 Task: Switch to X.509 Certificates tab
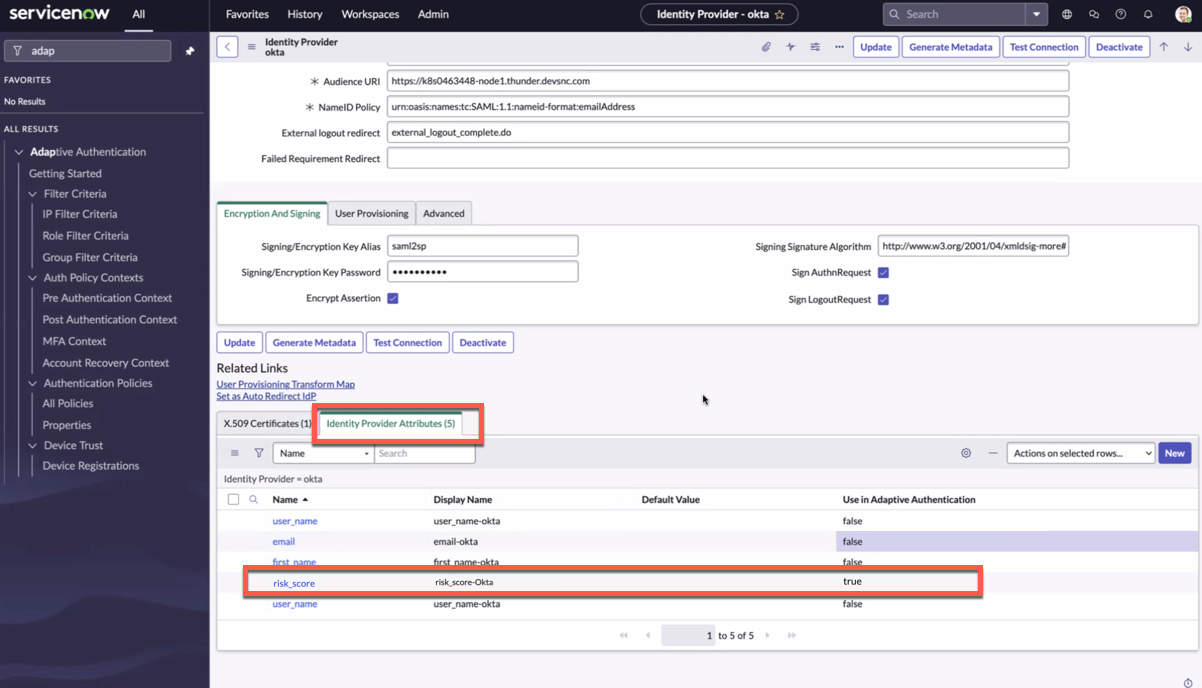[x=267, y=424]
